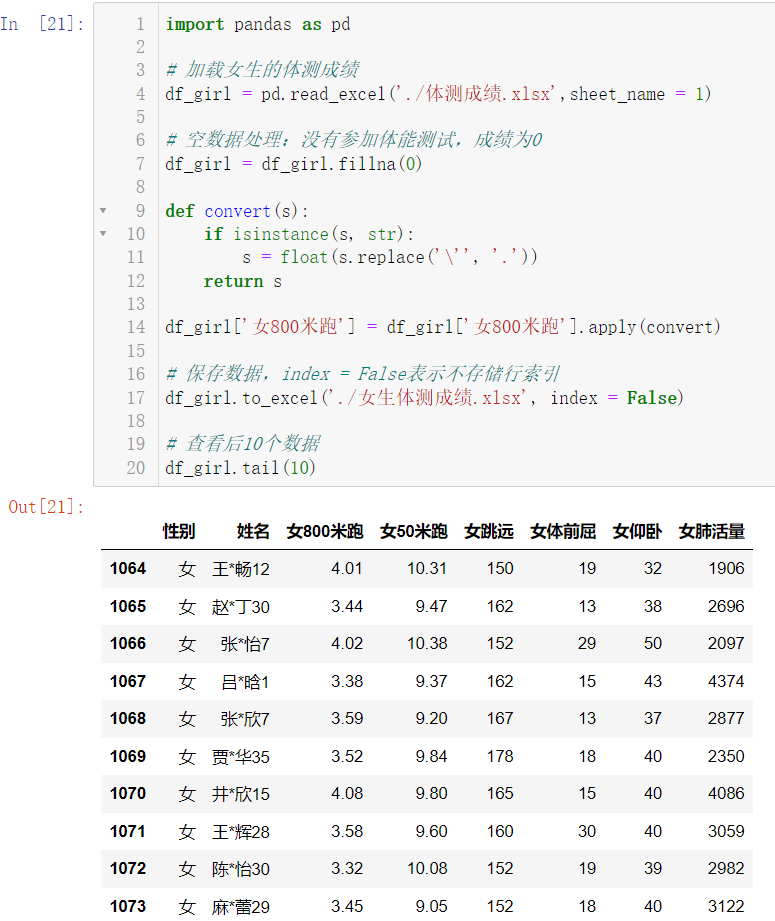Click the '女肺活量' column header
The height and width of the screenshot is (921, 775).
(712, 532)
